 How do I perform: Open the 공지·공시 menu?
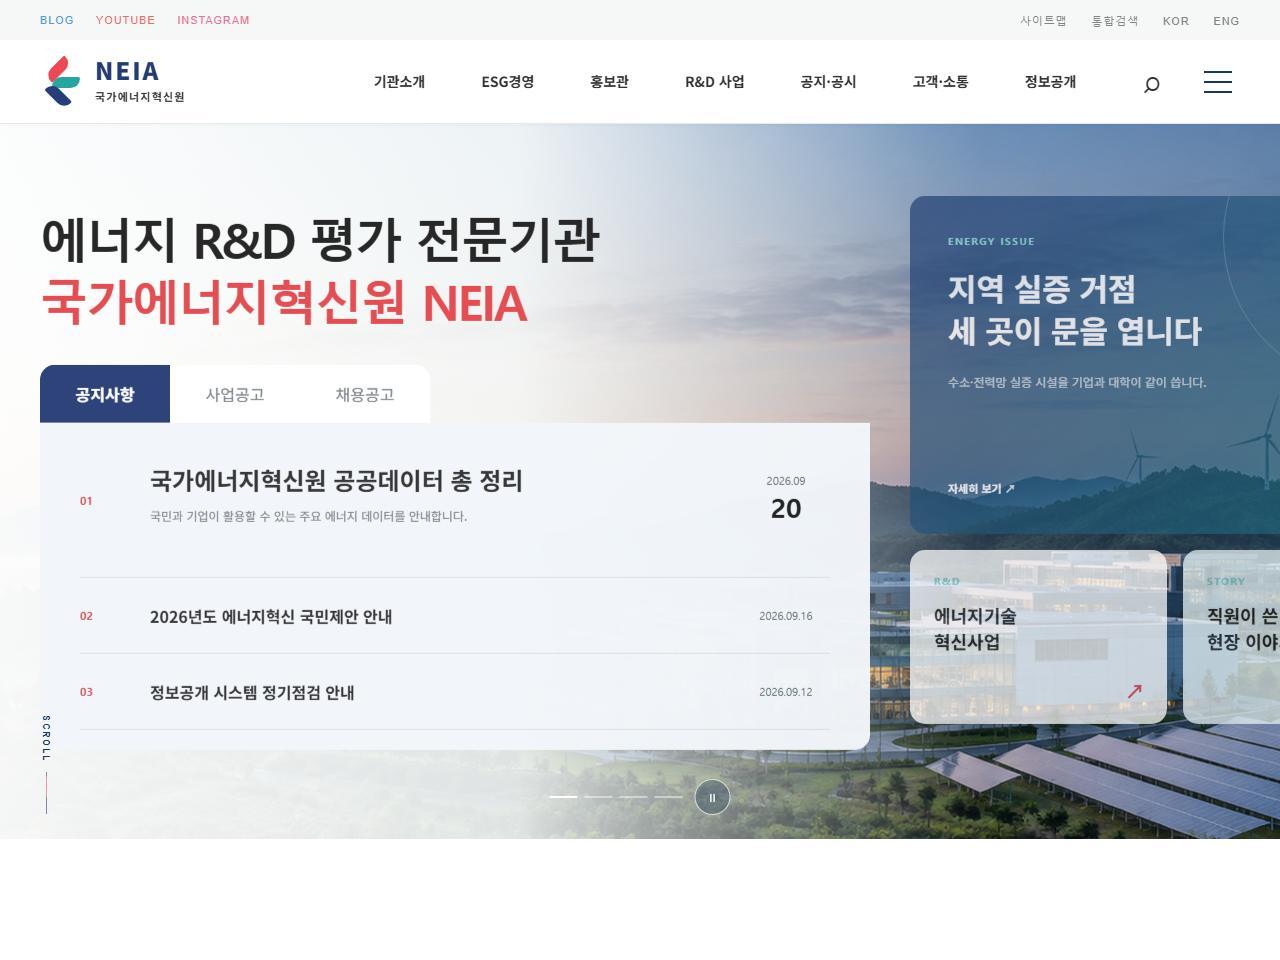pyautogui.click(x=828, y=82)
